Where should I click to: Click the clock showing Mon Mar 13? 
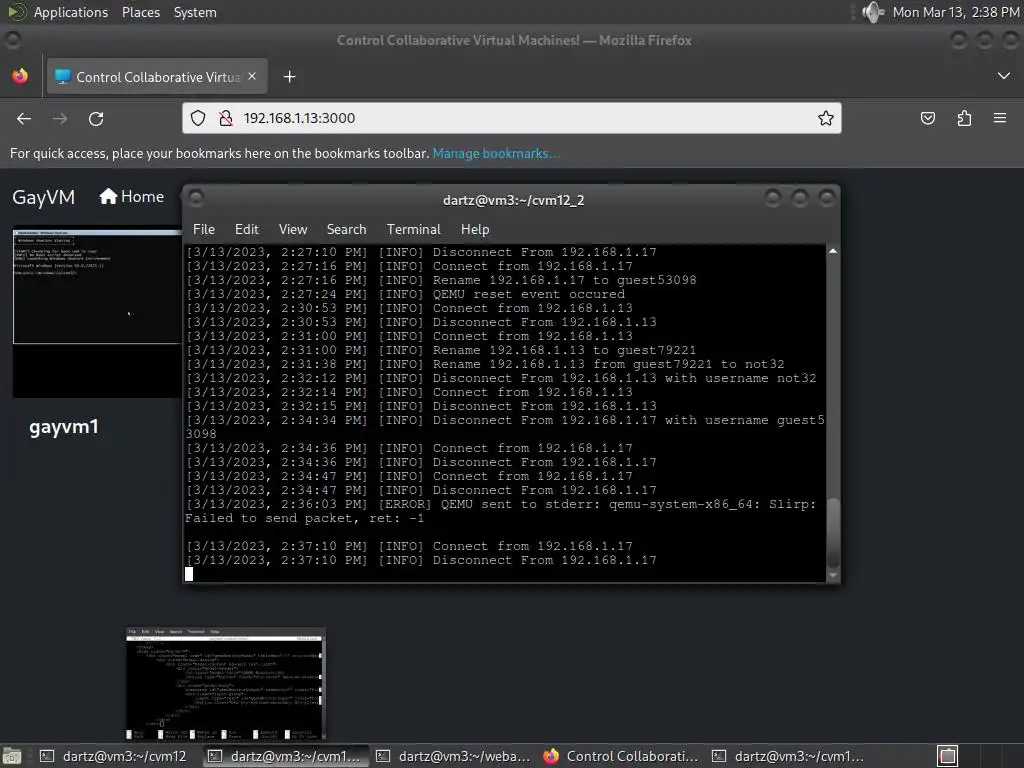pos(955,12)
